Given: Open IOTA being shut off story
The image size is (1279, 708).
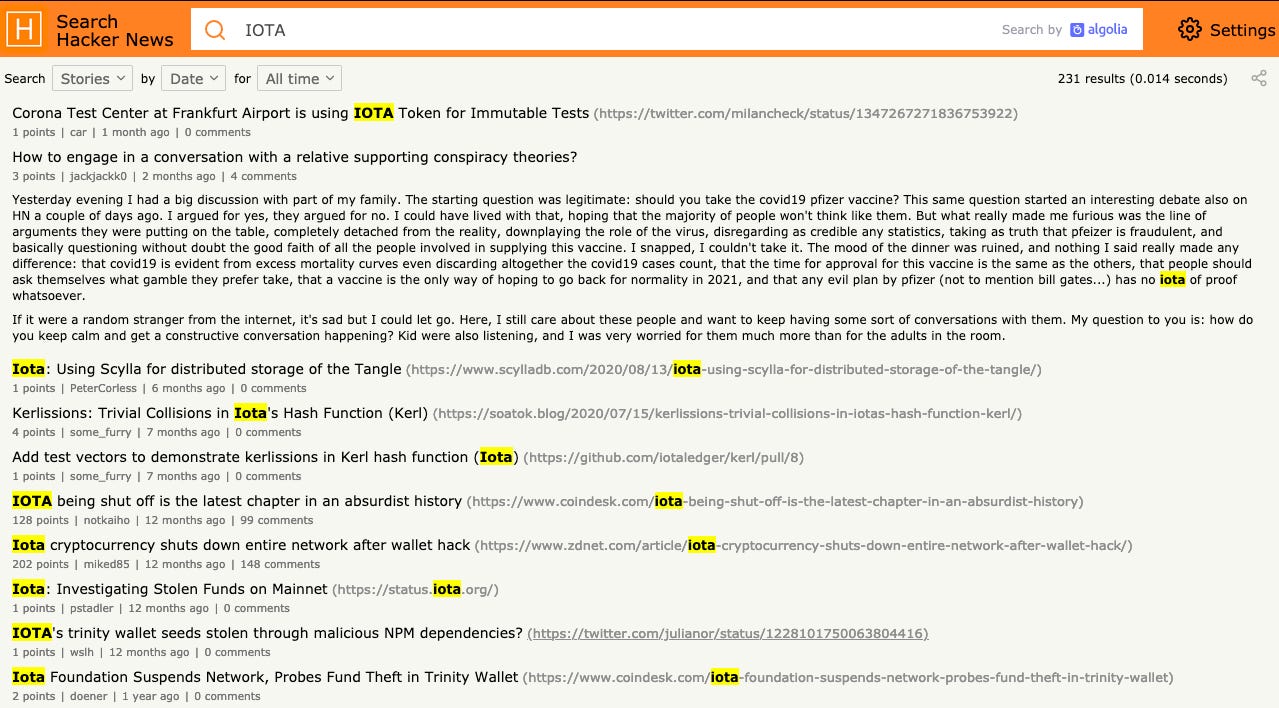Looking at the screenshot, I should (237, 501).
